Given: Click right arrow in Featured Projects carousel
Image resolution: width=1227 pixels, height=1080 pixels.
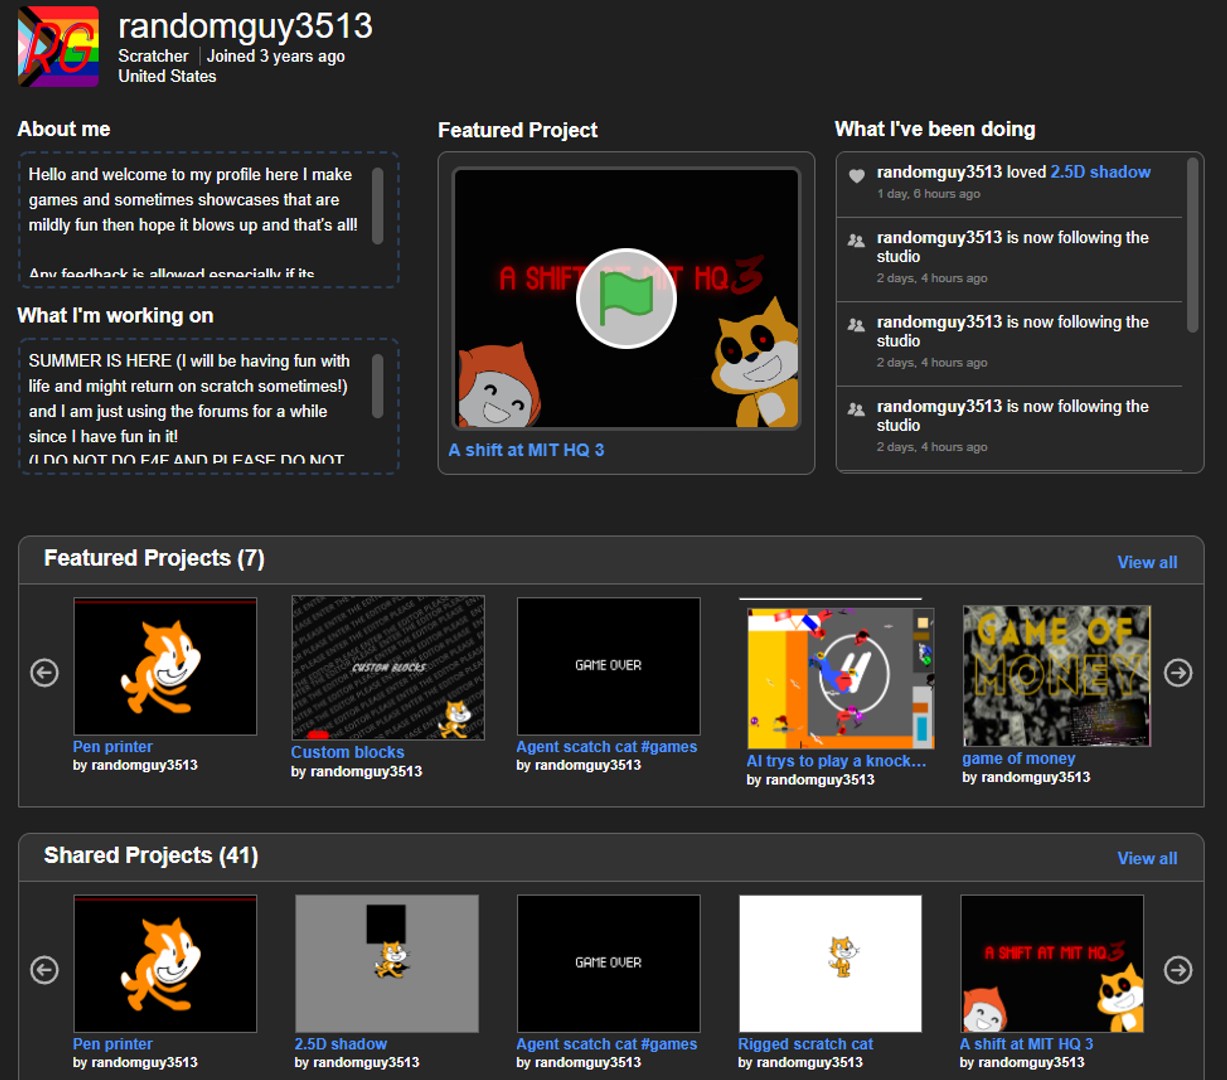Looking at the screenshot, I should click(1178, 673).
